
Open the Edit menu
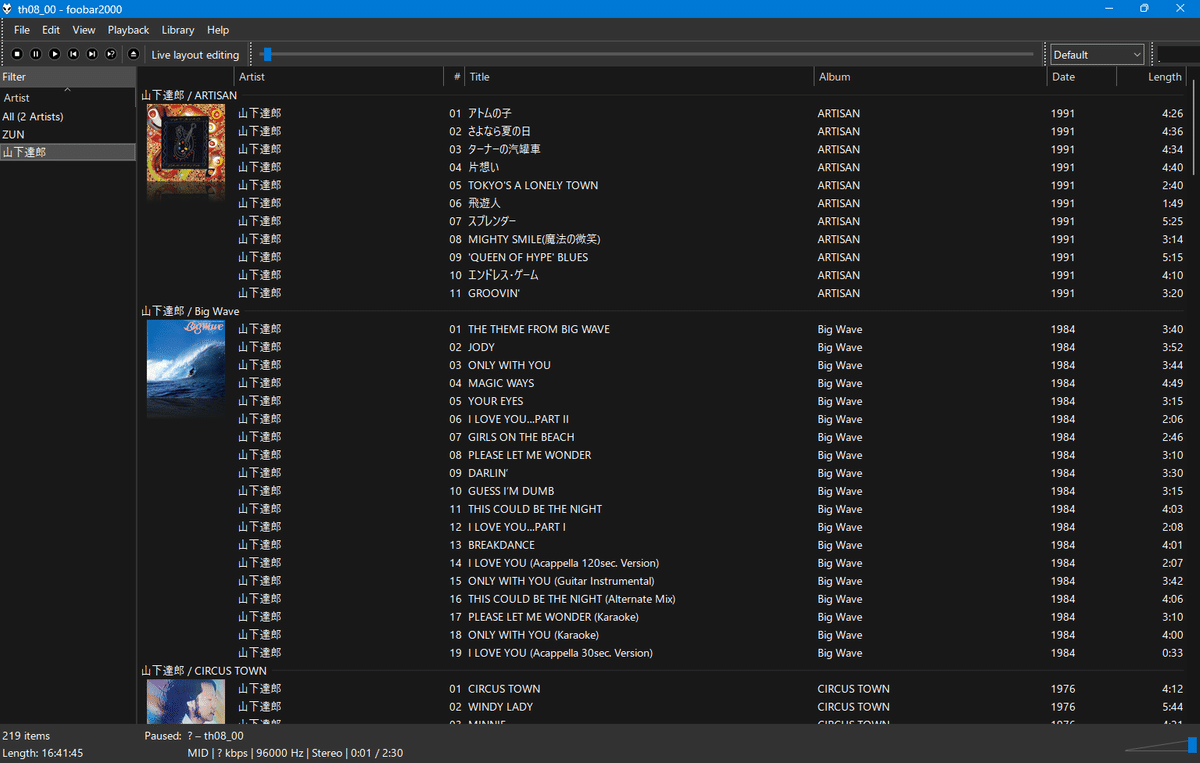point(51,30)
